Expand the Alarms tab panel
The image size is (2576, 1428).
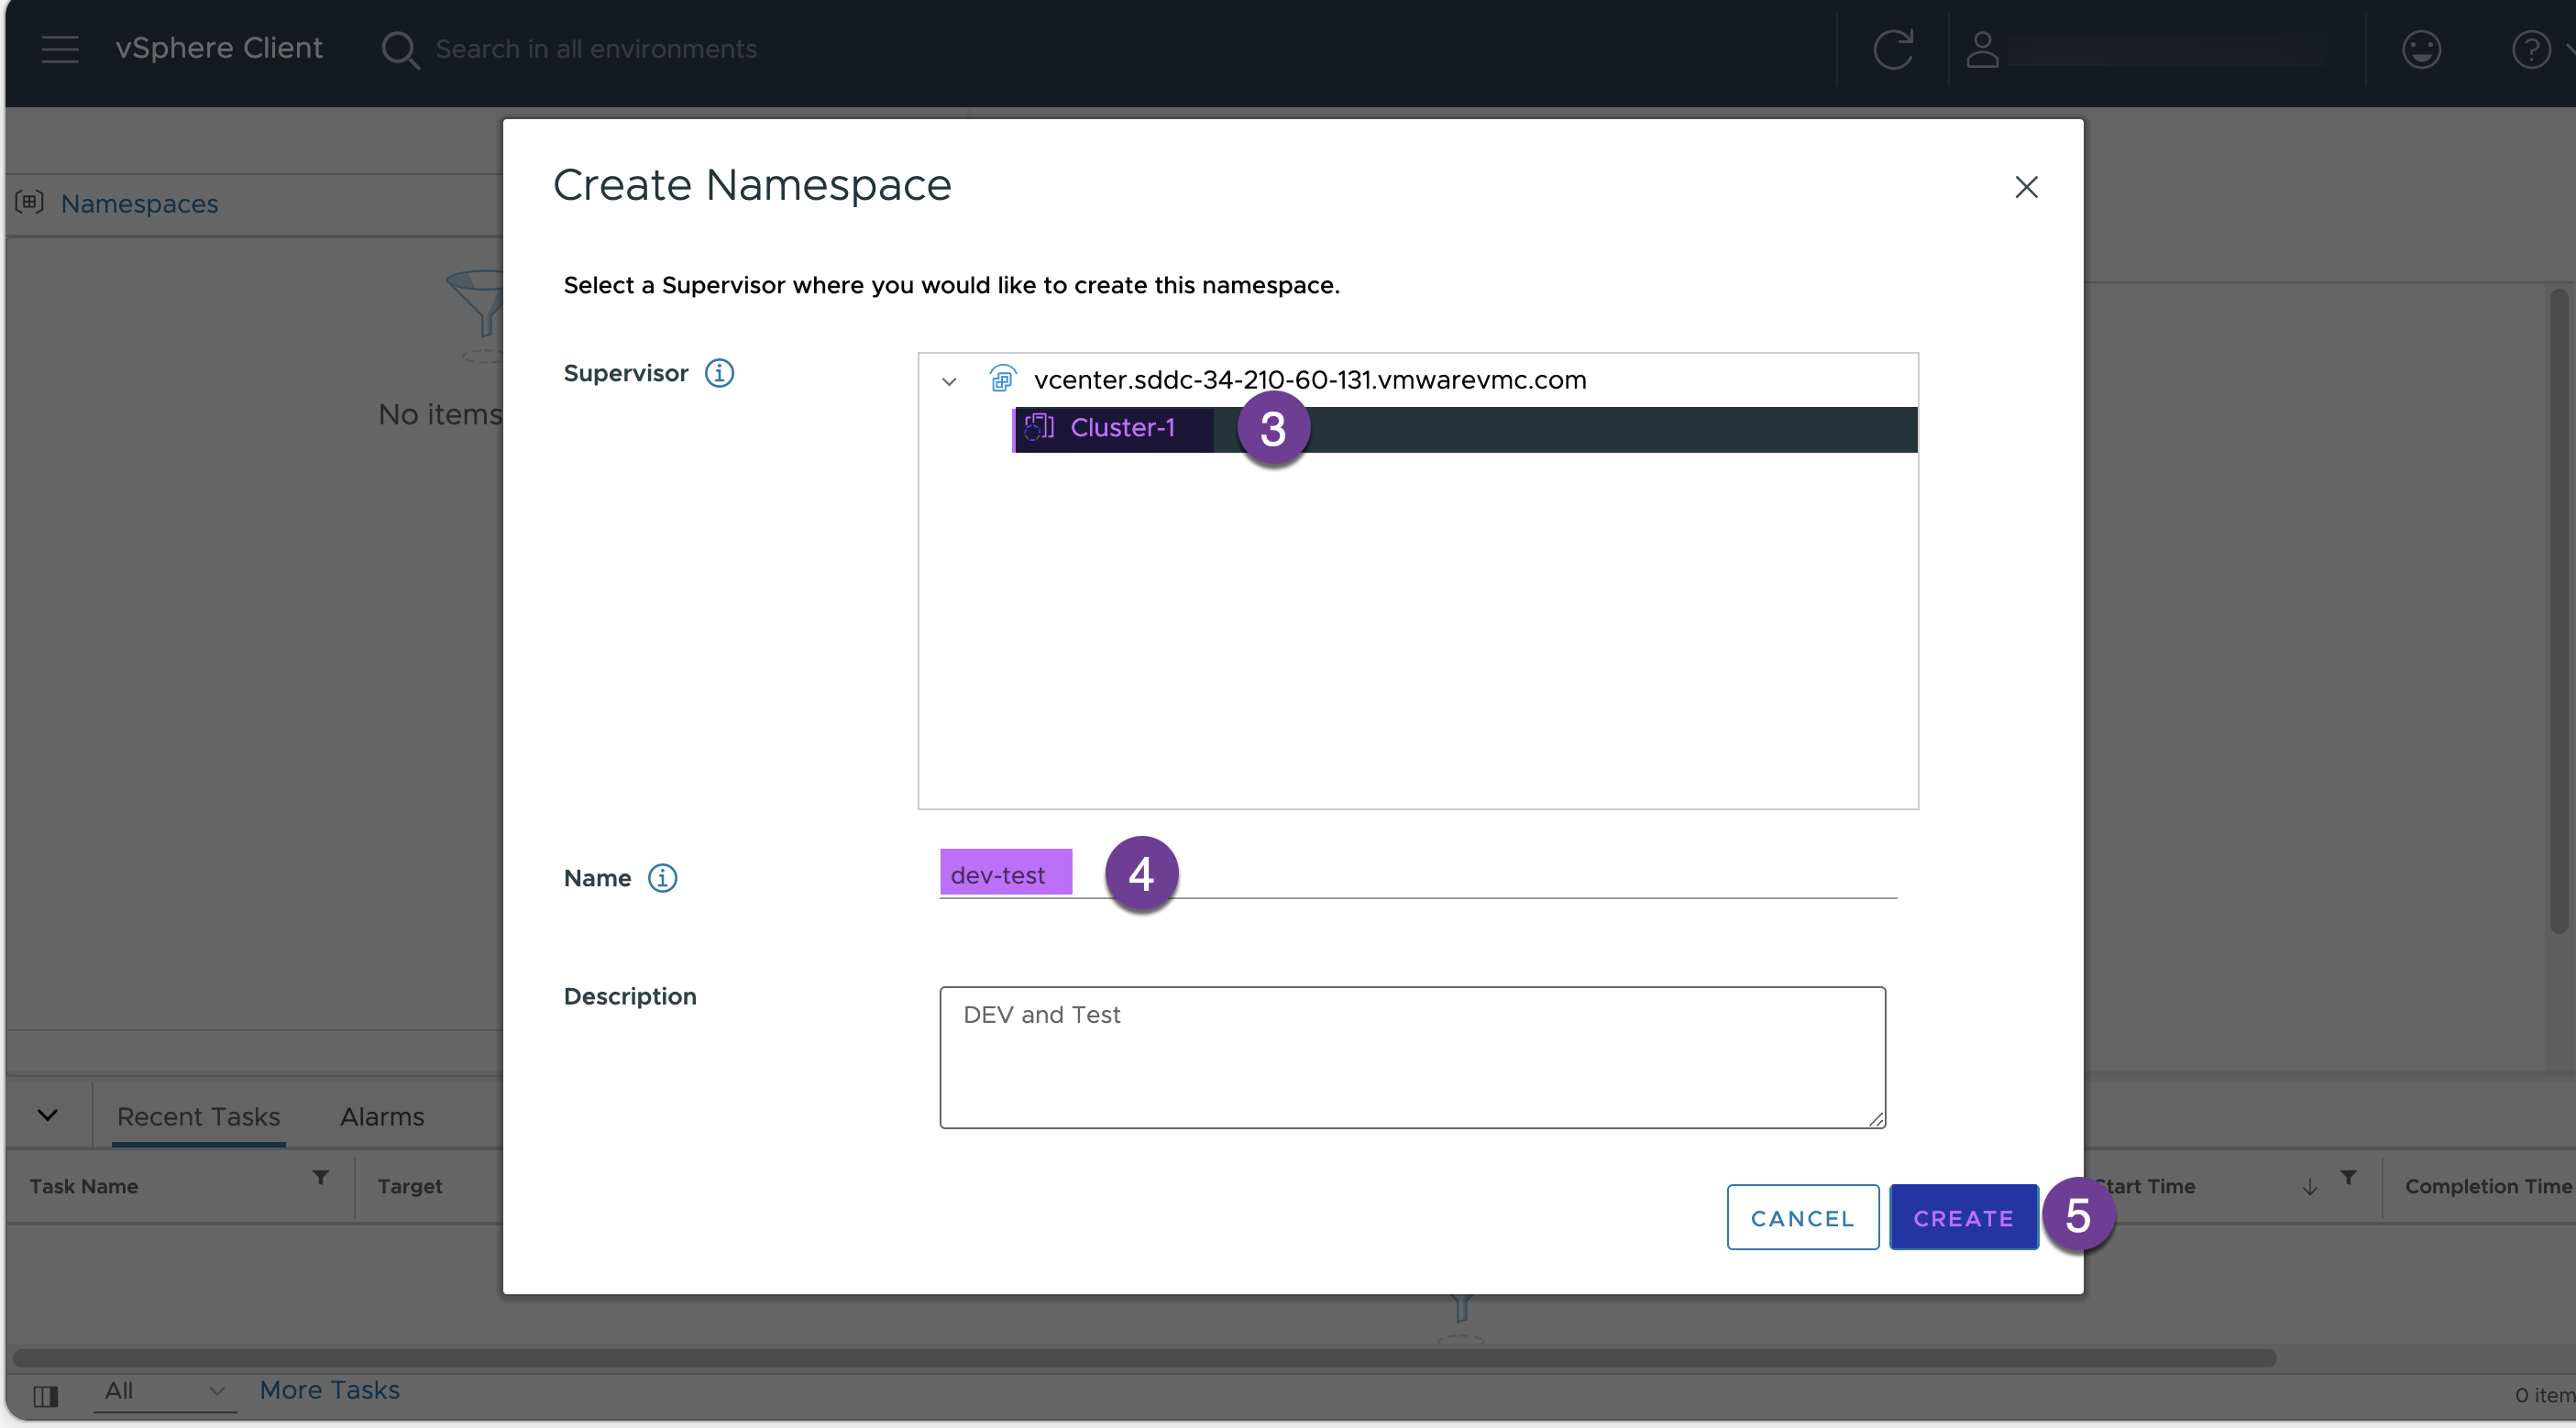point(381,1114)
